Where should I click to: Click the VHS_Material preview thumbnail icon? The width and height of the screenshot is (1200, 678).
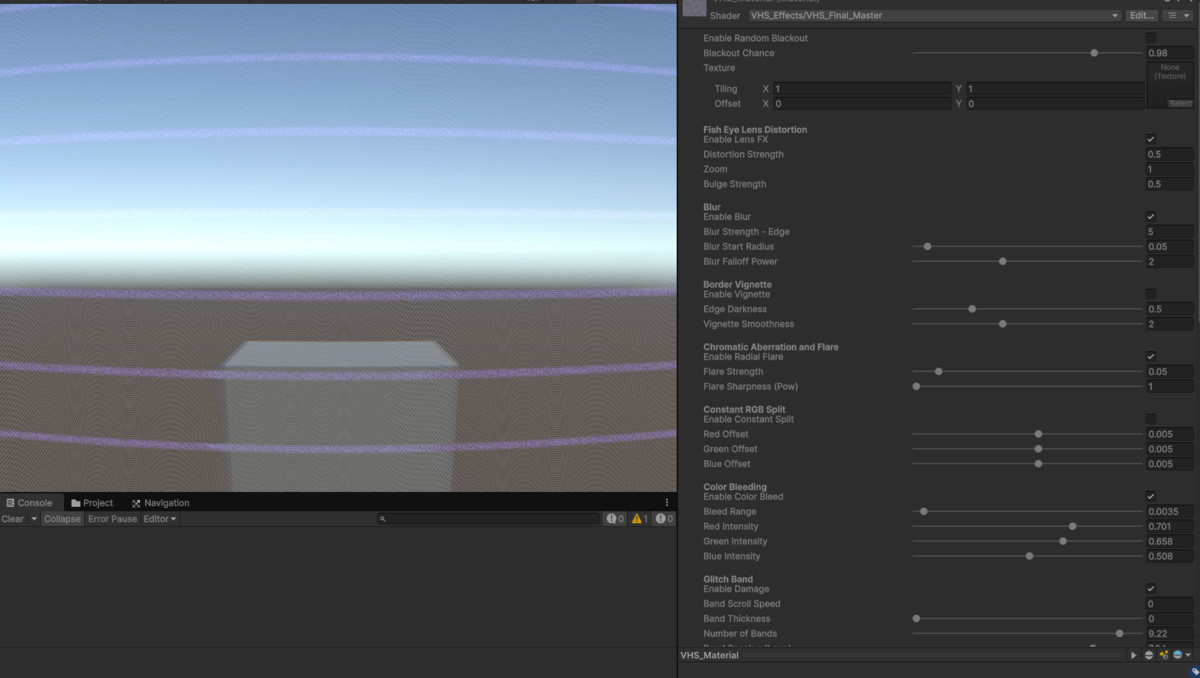694,8
